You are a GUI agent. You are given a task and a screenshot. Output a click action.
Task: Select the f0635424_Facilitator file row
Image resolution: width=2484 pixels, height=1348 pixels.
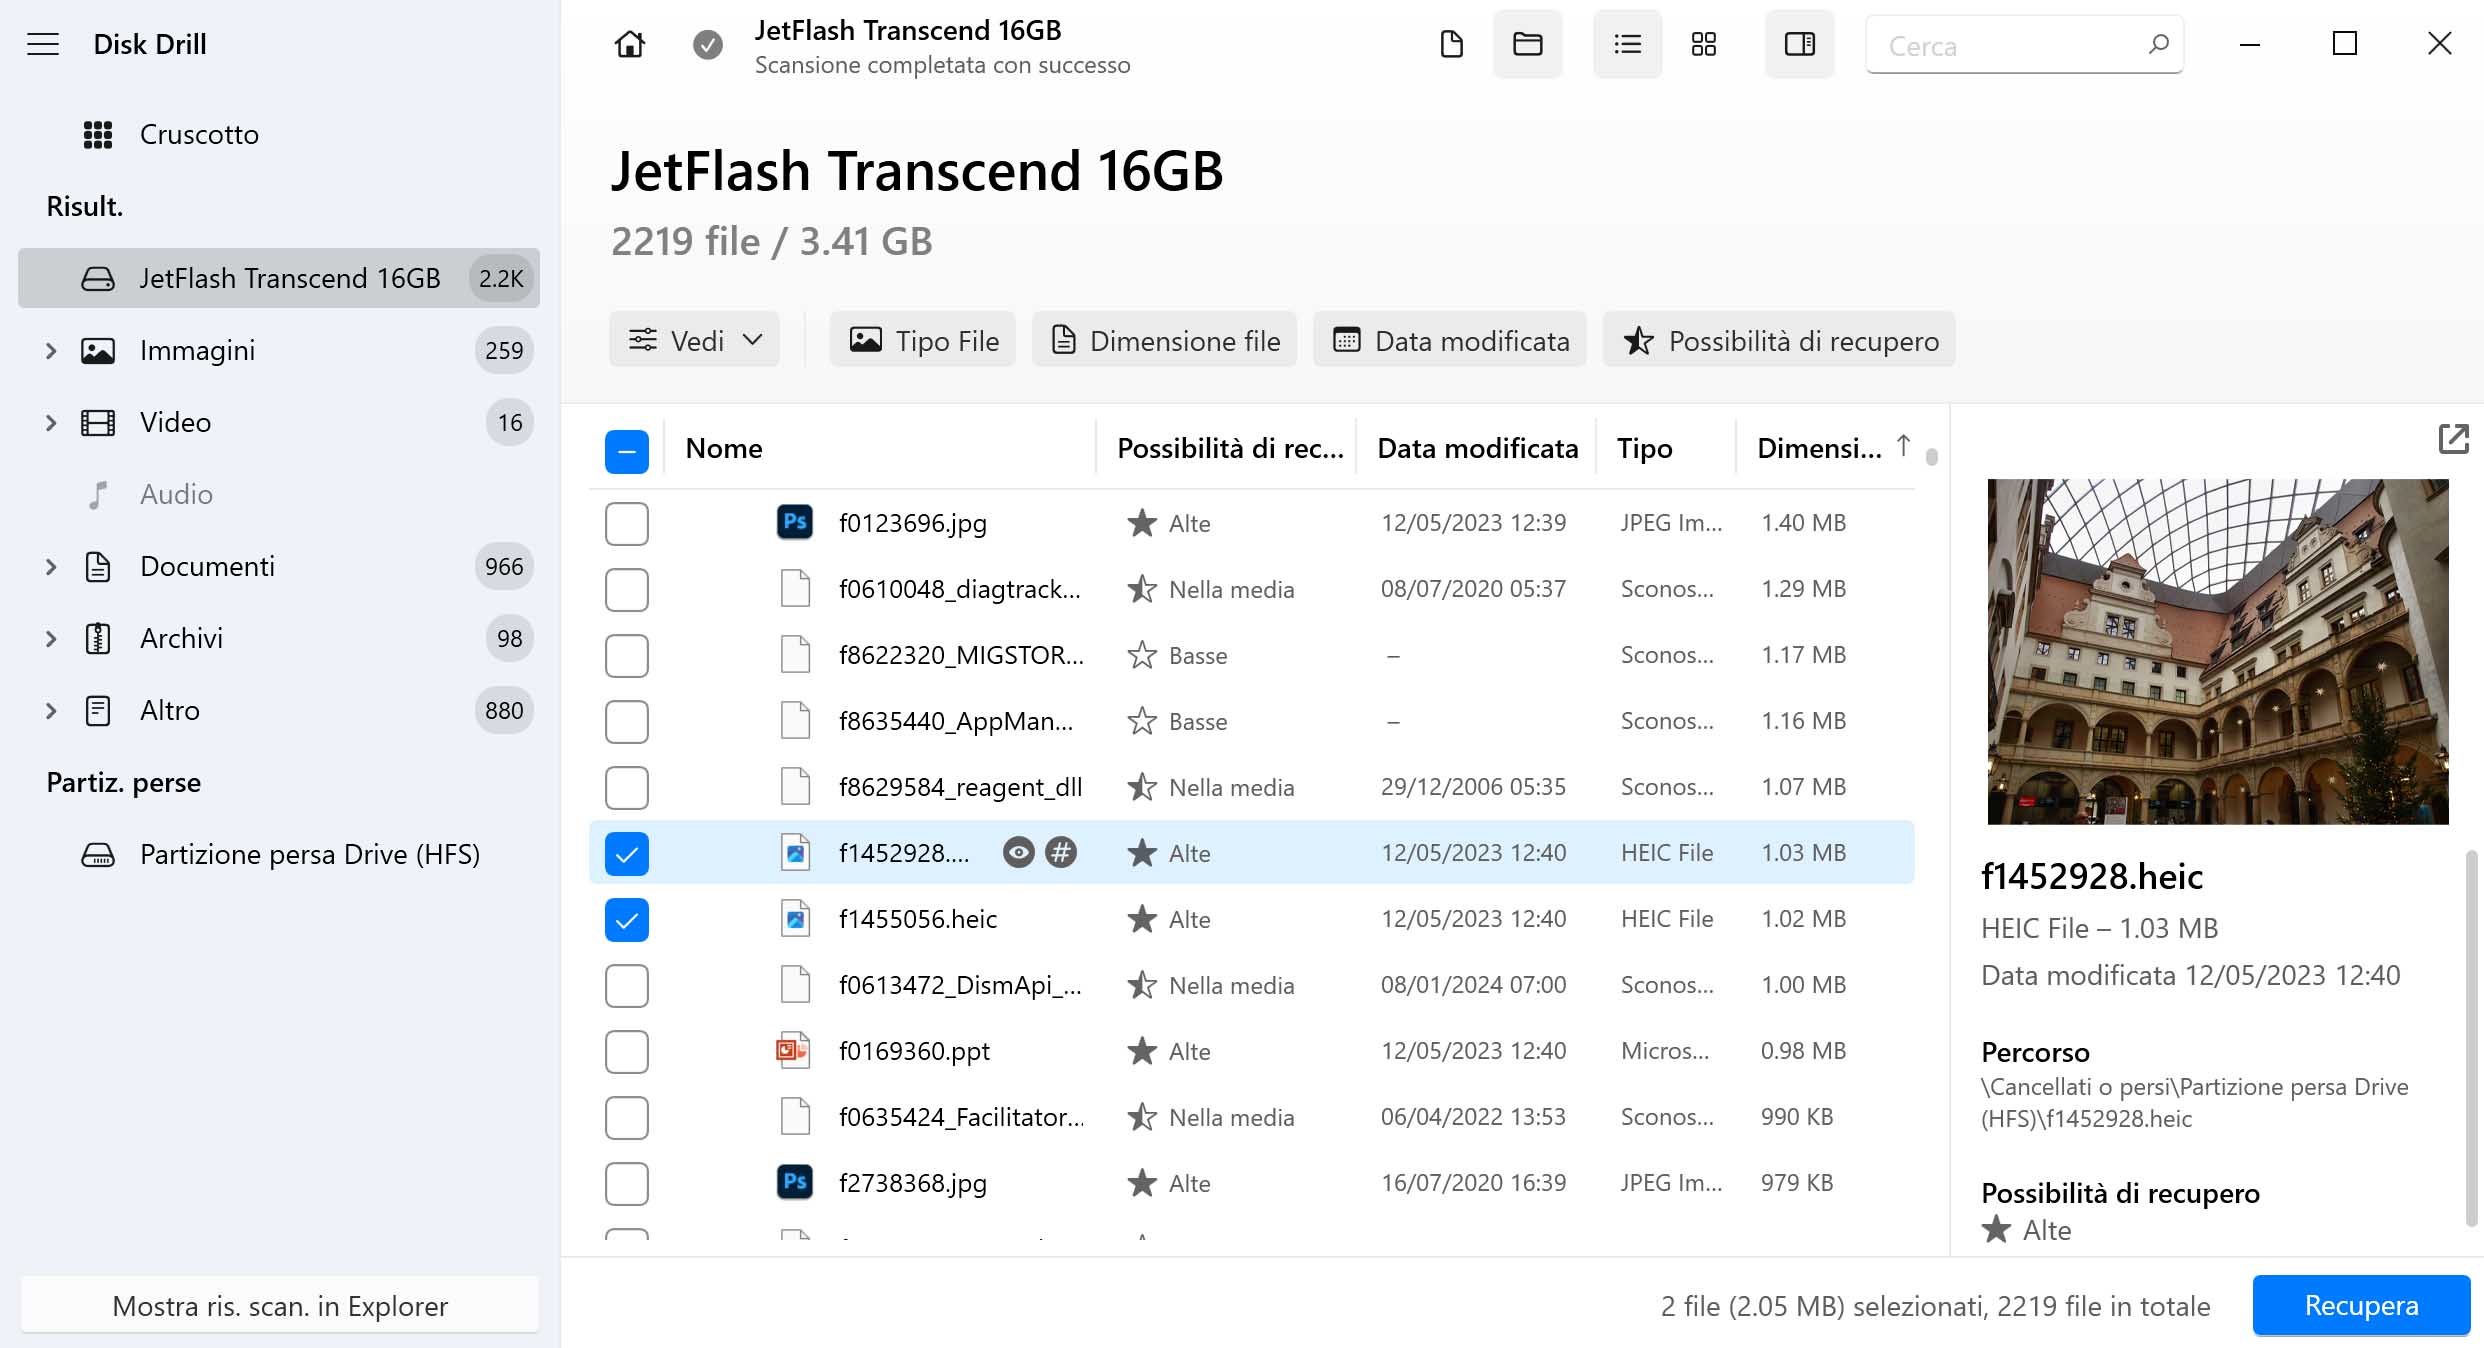[1252, 1117]
